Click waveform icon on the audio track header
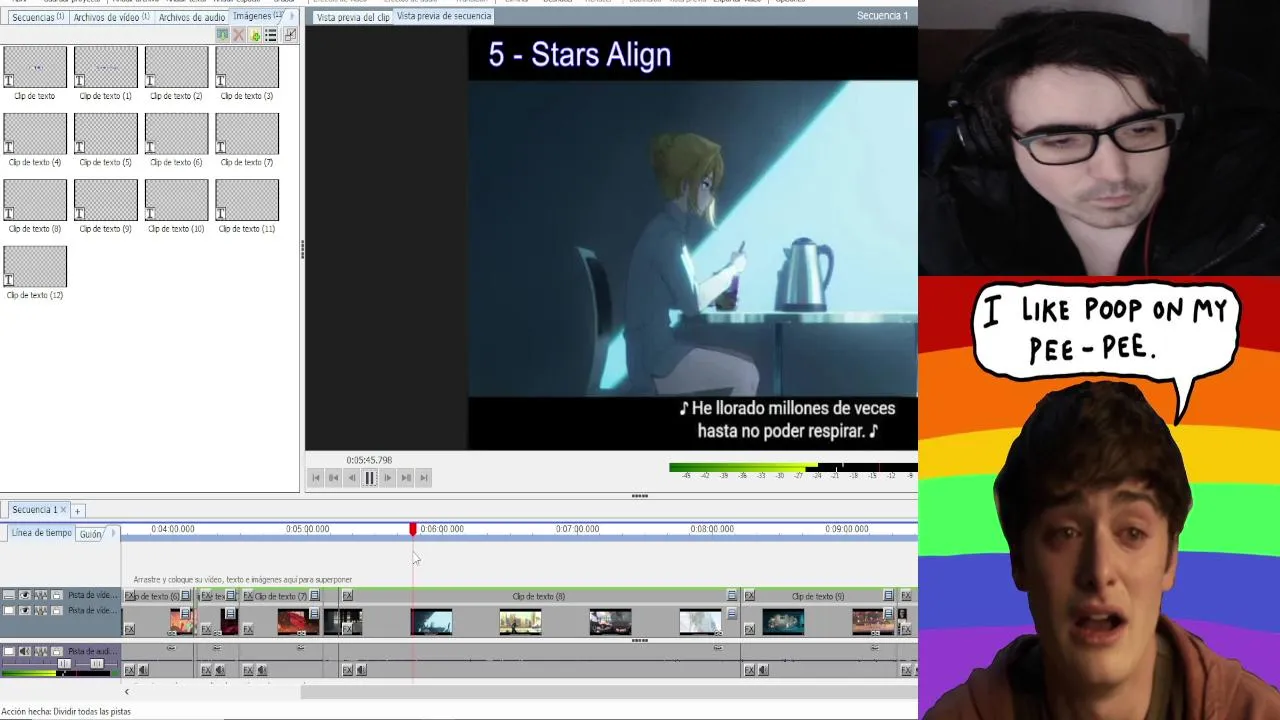Viewport: 1280px width, 720px height. (x=41, y=651)
